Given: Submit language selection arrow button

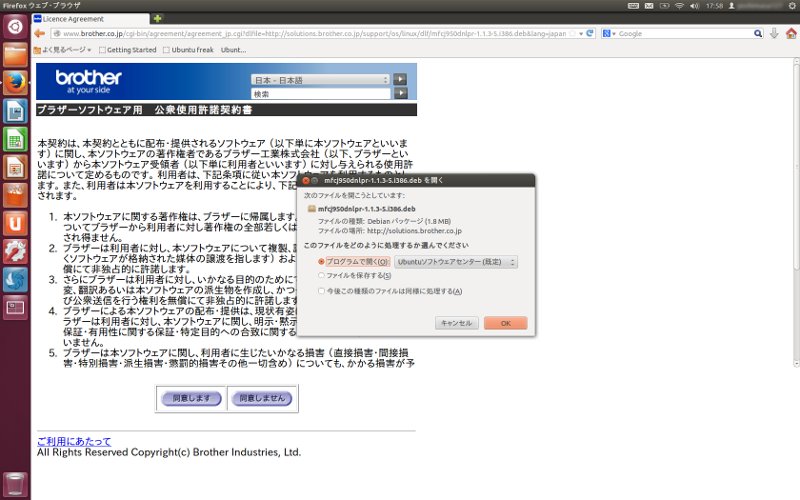Looking at the screenshot, I should click(x=400, y=80).
